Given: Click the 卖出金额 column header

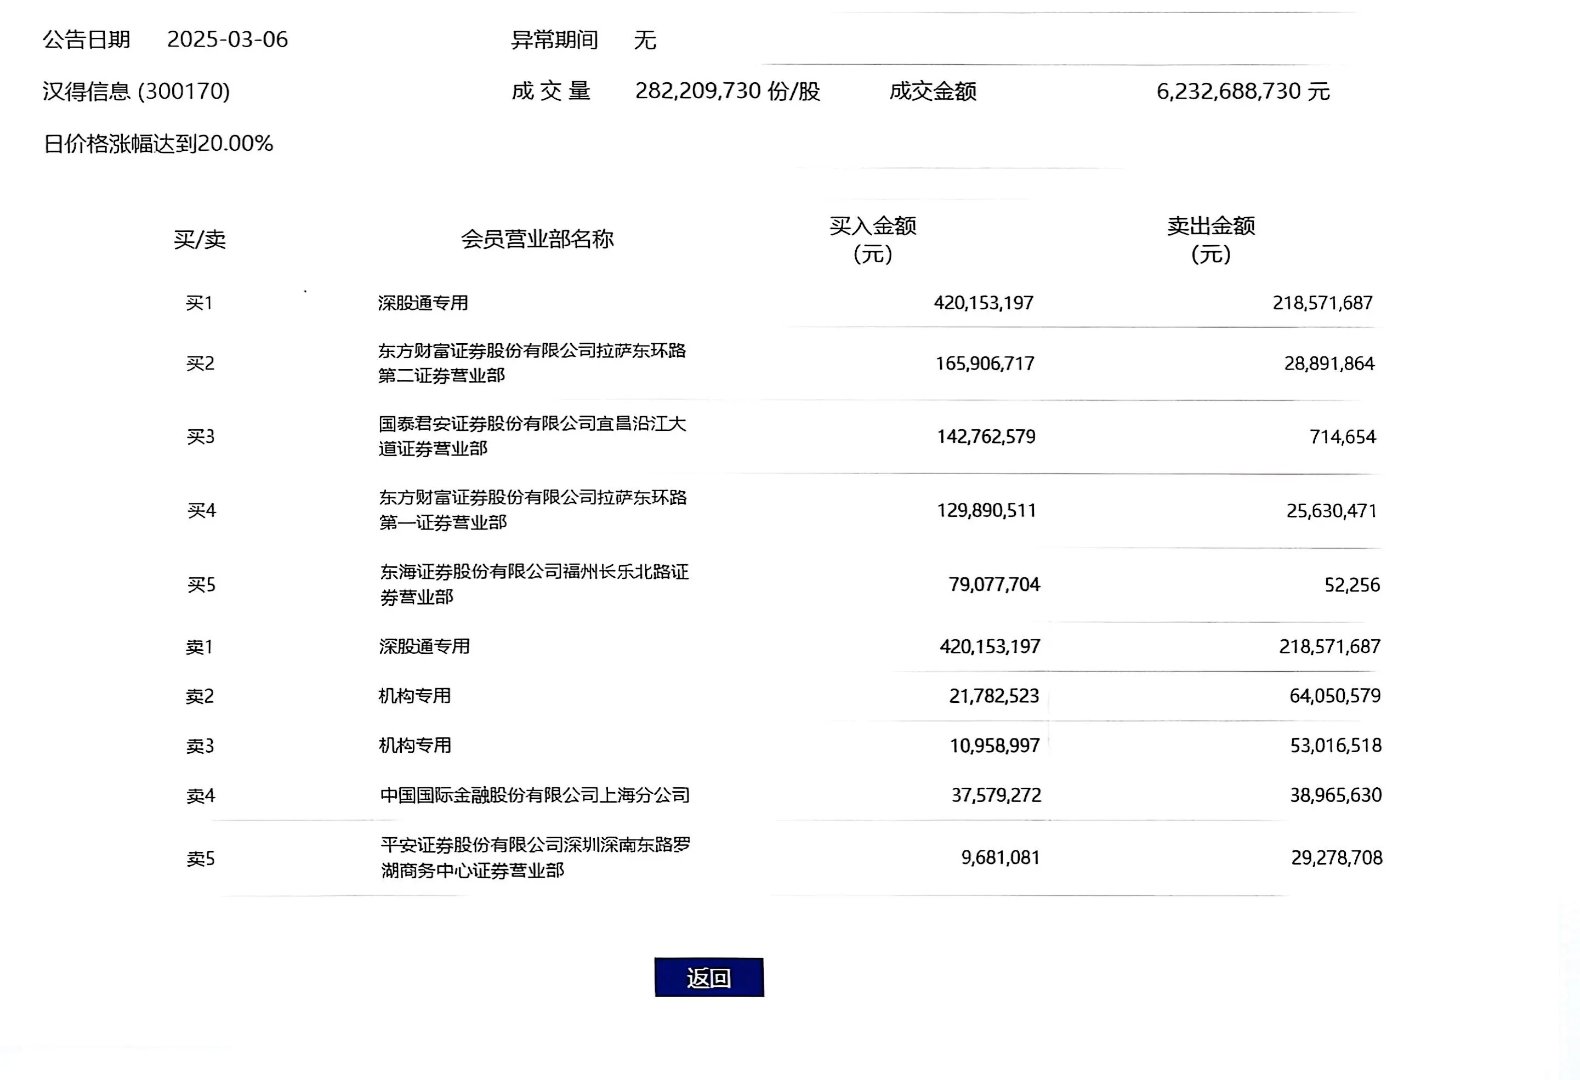Looking at the screenshot, I should (x=1210, y=239).
